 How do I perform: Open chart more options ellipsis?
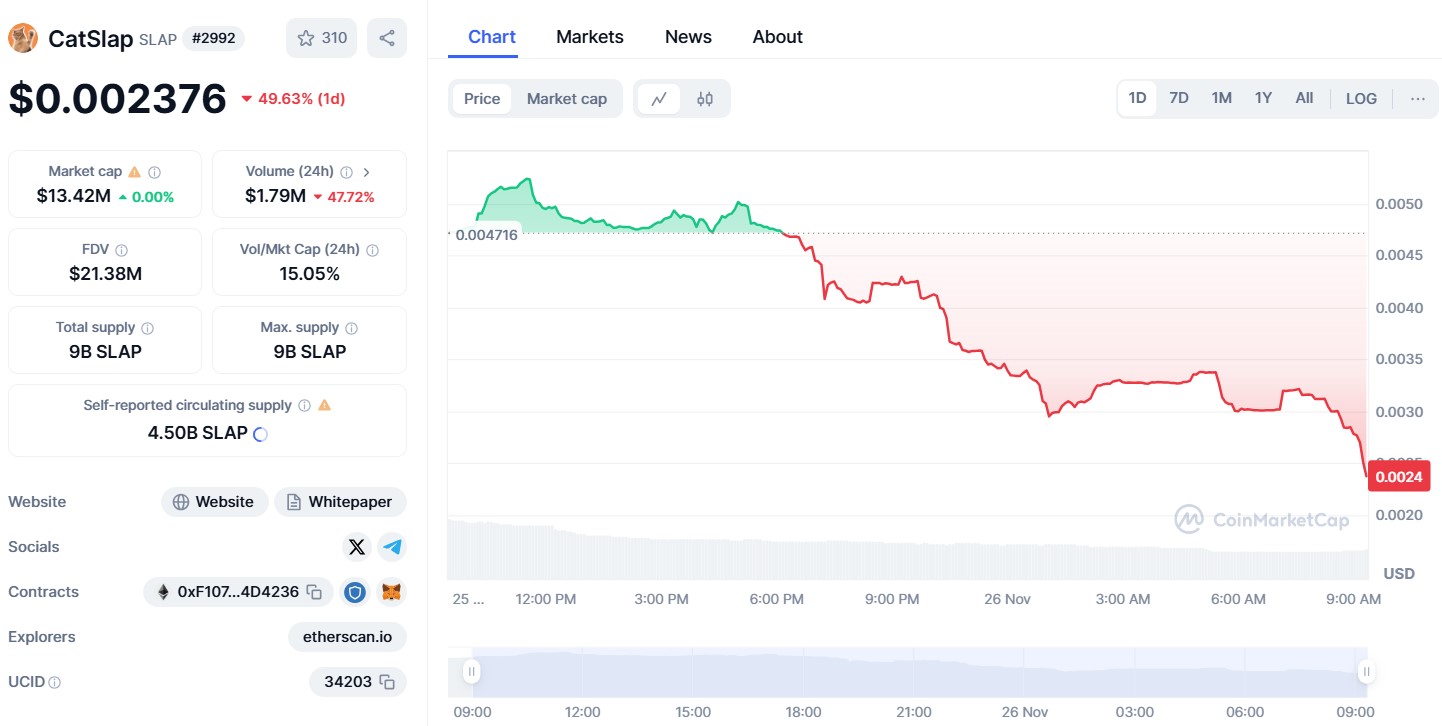click(1418, 98)
